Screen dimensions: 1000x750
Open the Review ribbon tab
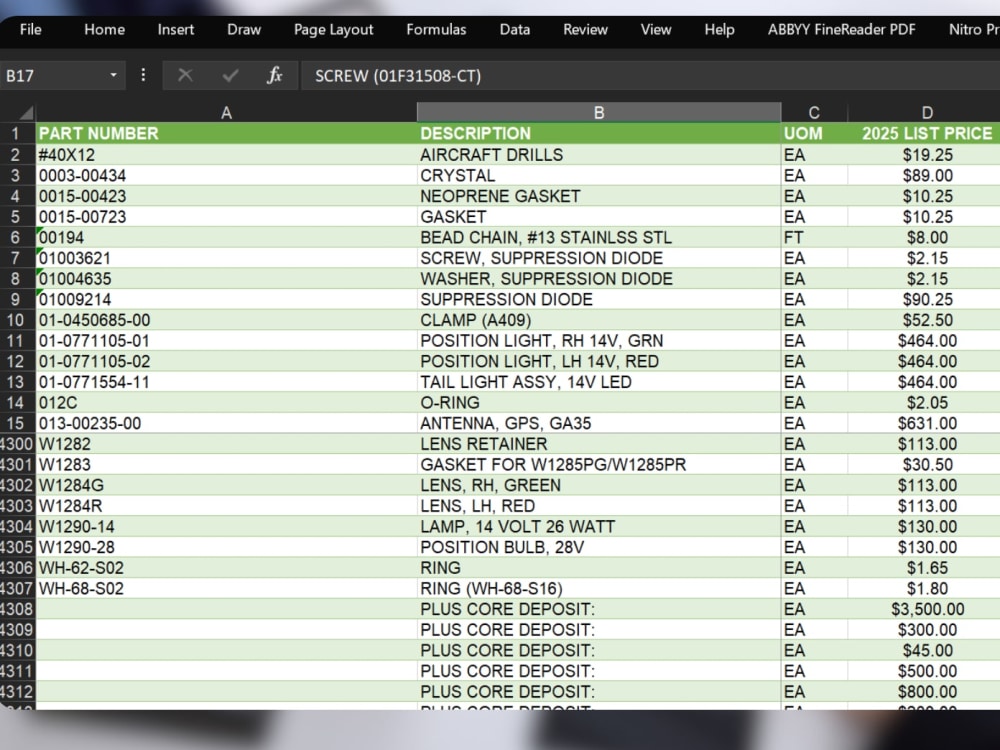pyautogui.click(x=585, y=29)
